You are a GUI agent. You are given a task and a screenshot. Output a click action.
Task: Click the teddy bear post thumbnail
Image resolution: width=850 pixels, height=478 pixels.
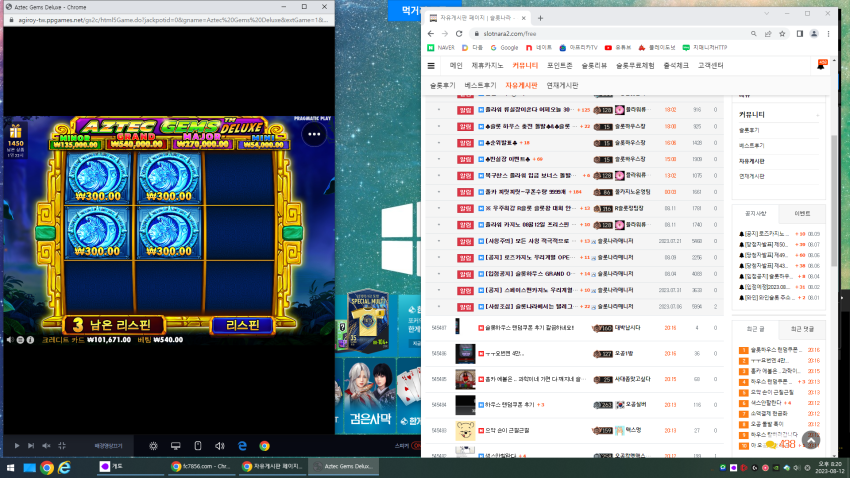[465, 430]
